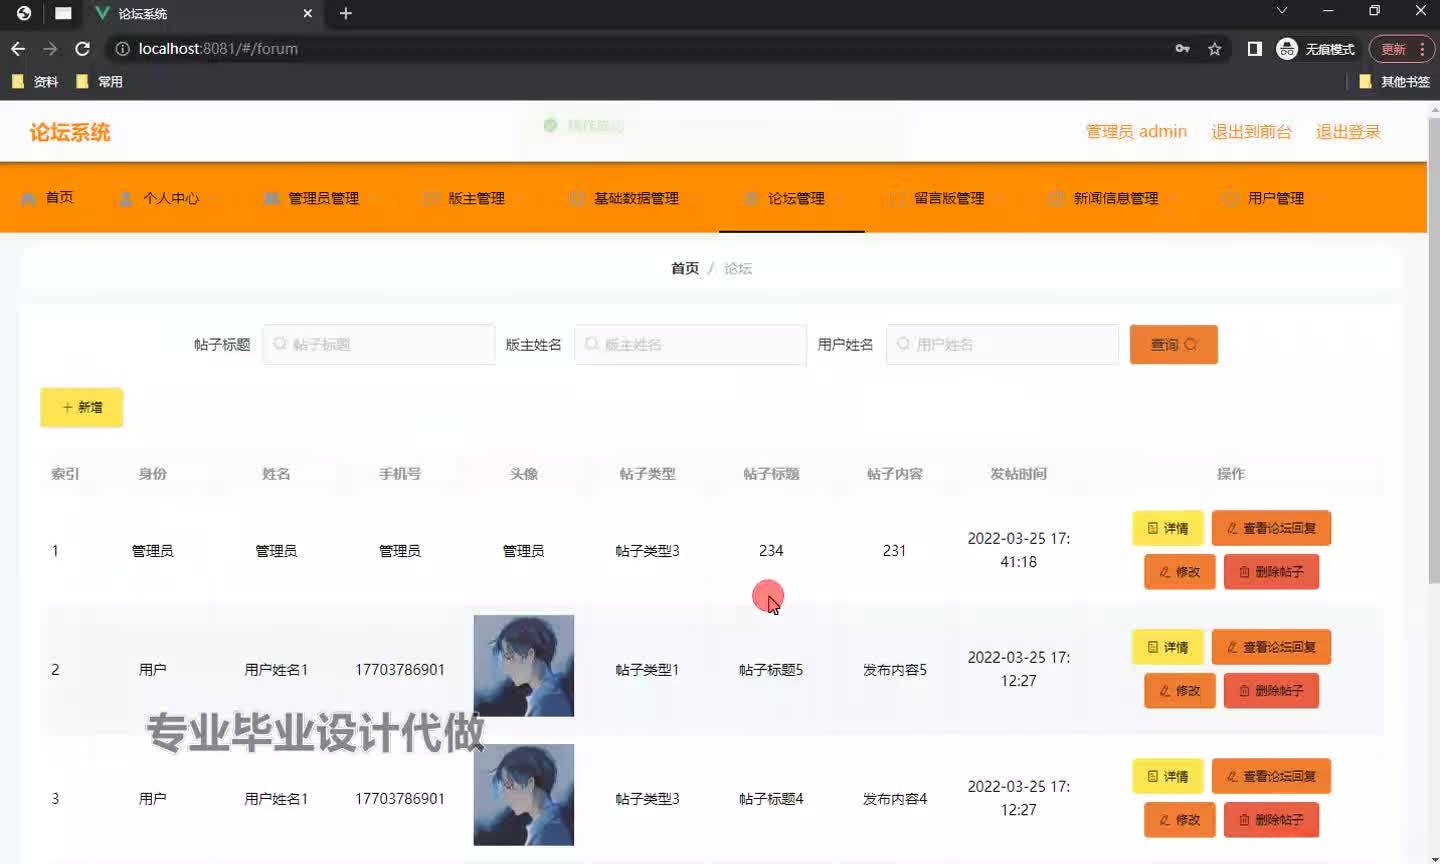Click the chevron dropdown near window controls
The height and width of the screenshot is (864, 1440).
pos(1281,11)
